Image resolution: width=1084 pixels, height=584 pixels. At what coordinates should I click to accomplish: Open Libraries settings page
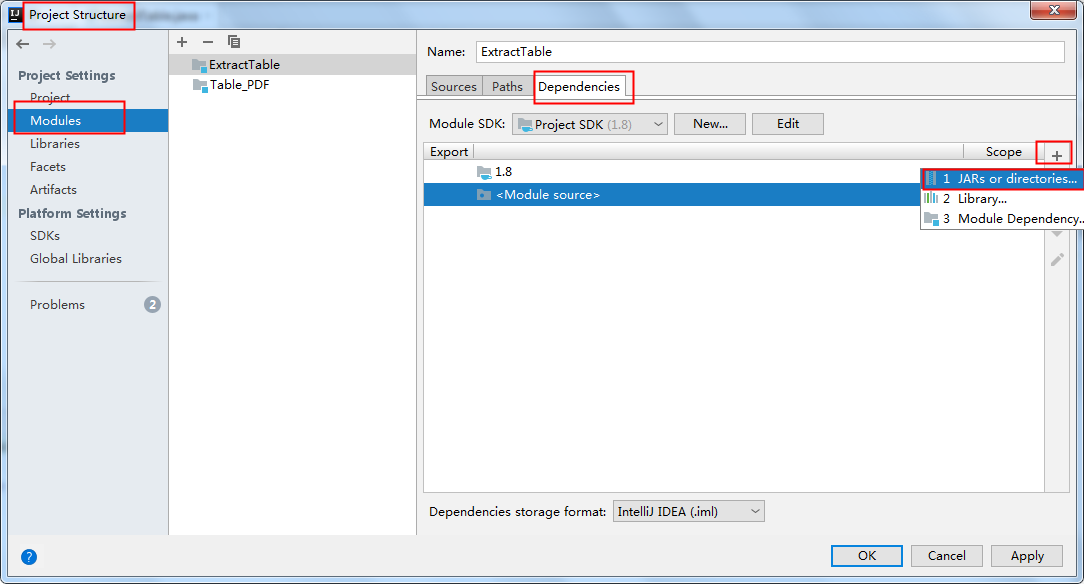tap(55, 144)
